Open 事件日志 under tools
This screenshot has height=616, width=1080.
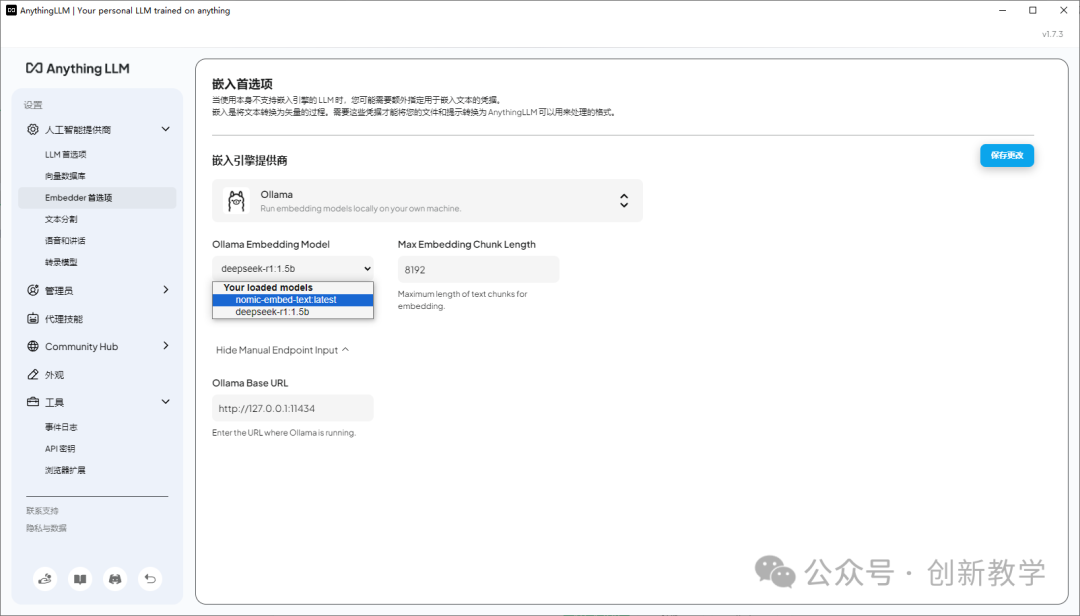(x=61, y=427)
